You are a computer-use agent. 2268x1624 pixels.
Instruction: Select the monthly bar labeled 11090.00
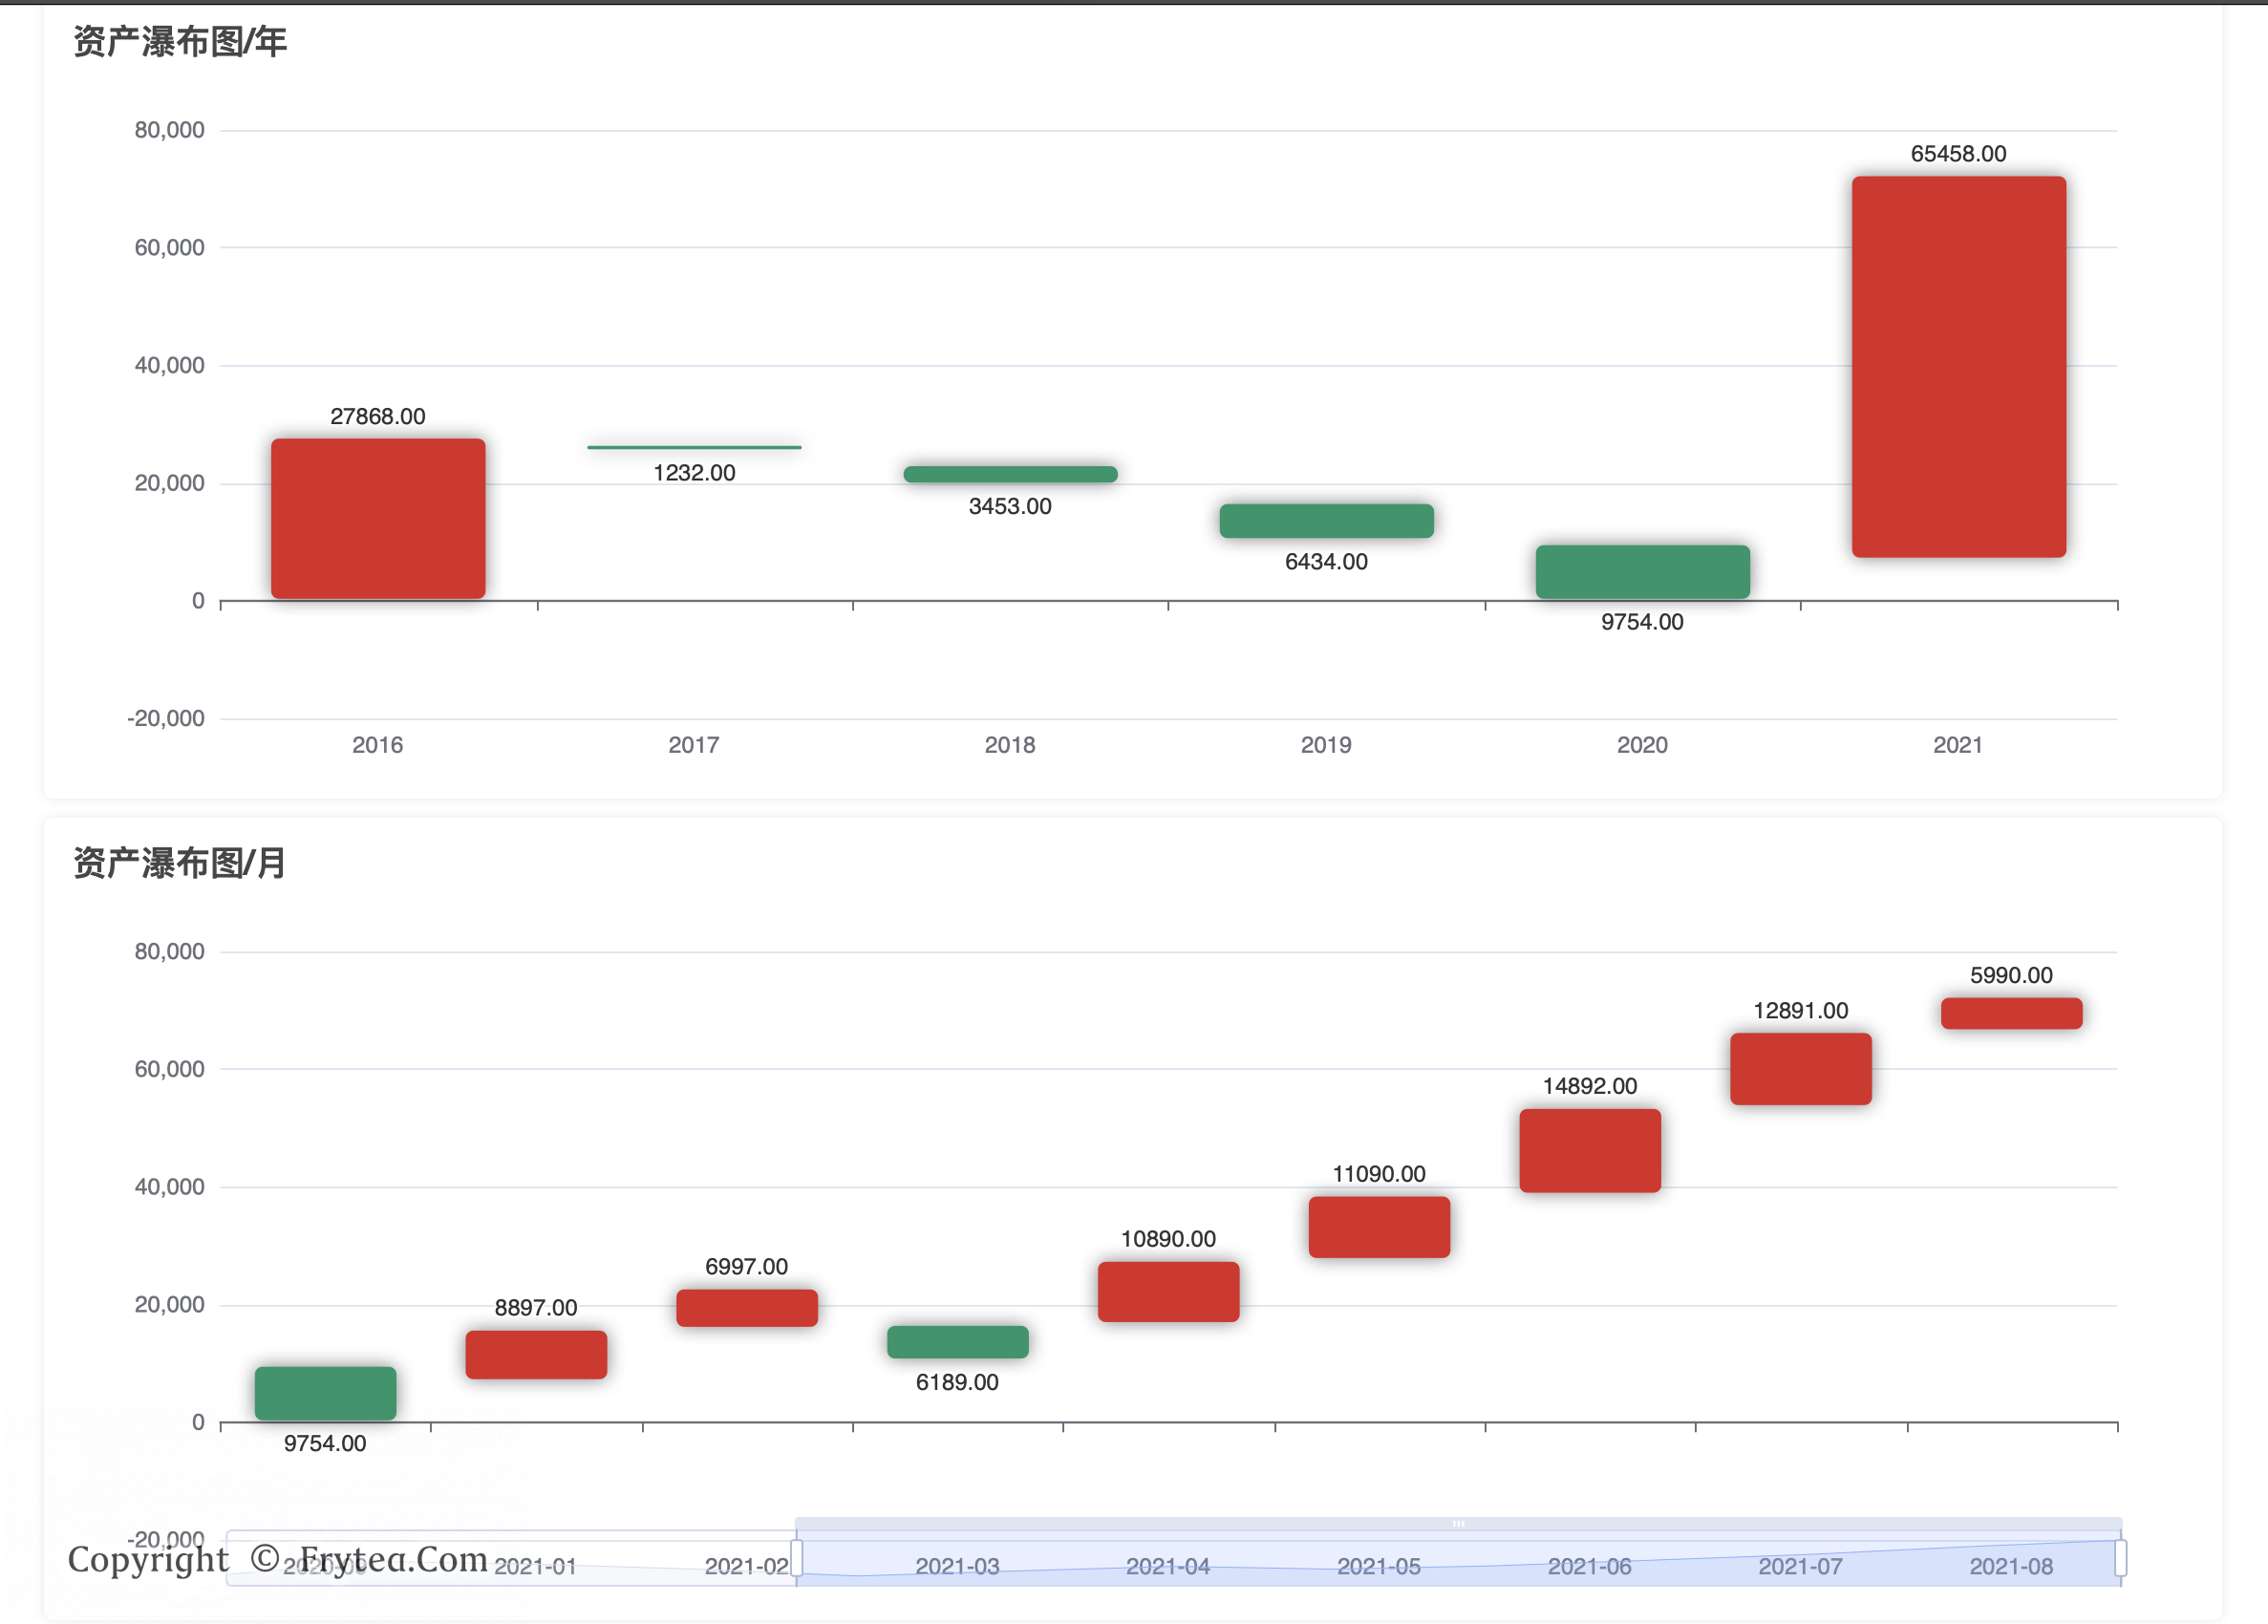(1379, 1227)
